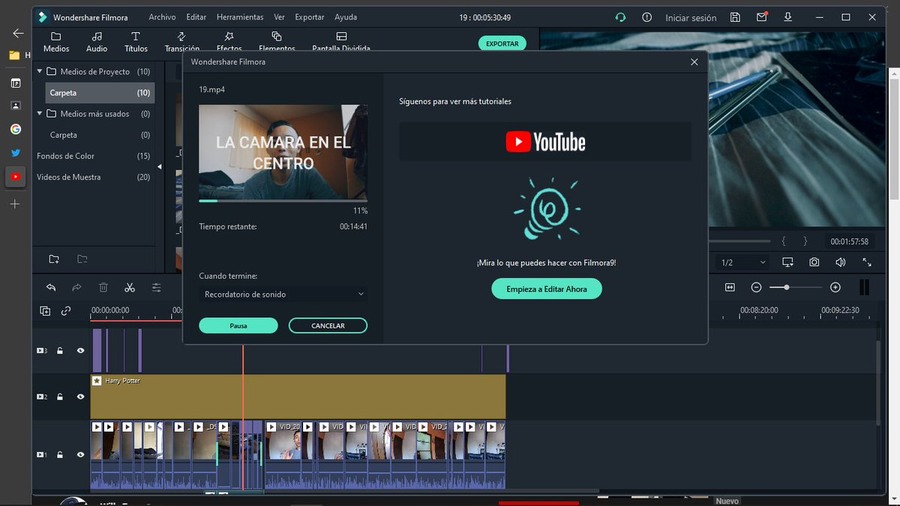The height and width of the screenshot is (506, 900).
Task: Click the YouTube icon in left sidebar
Action: point(15,177)
